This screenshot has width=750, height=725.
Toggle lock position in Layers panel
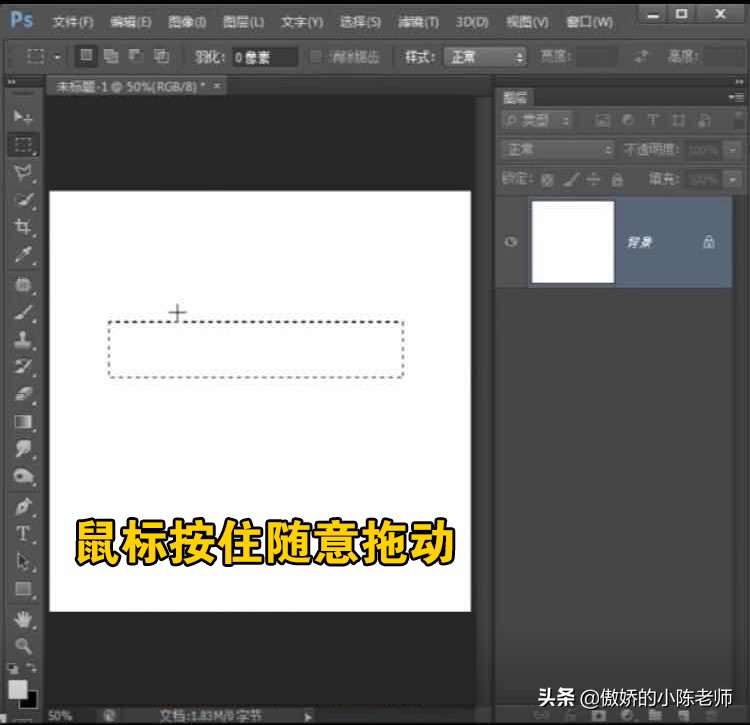pyautogui.click(x=593, y=179)
